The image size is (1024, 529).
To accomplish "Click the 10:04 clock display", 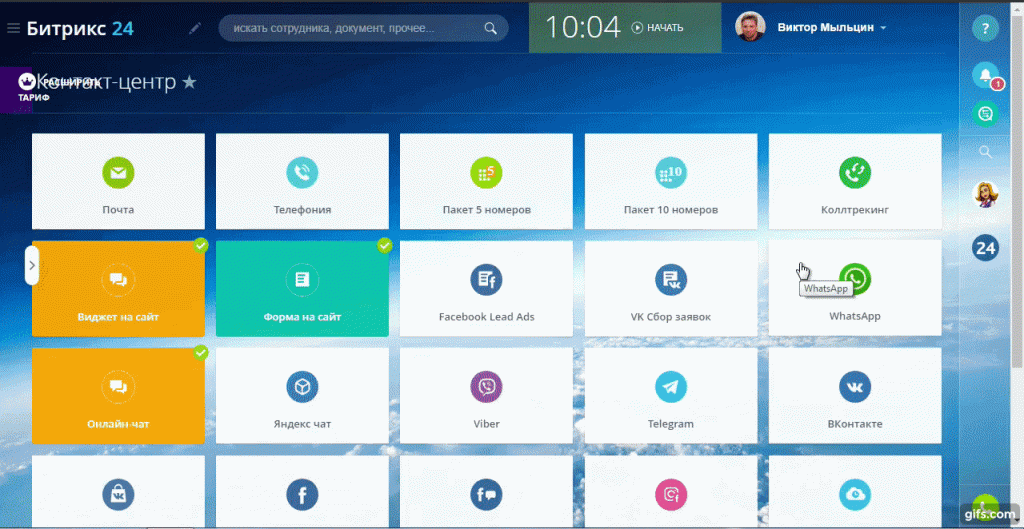I will [x=582, y=27].
